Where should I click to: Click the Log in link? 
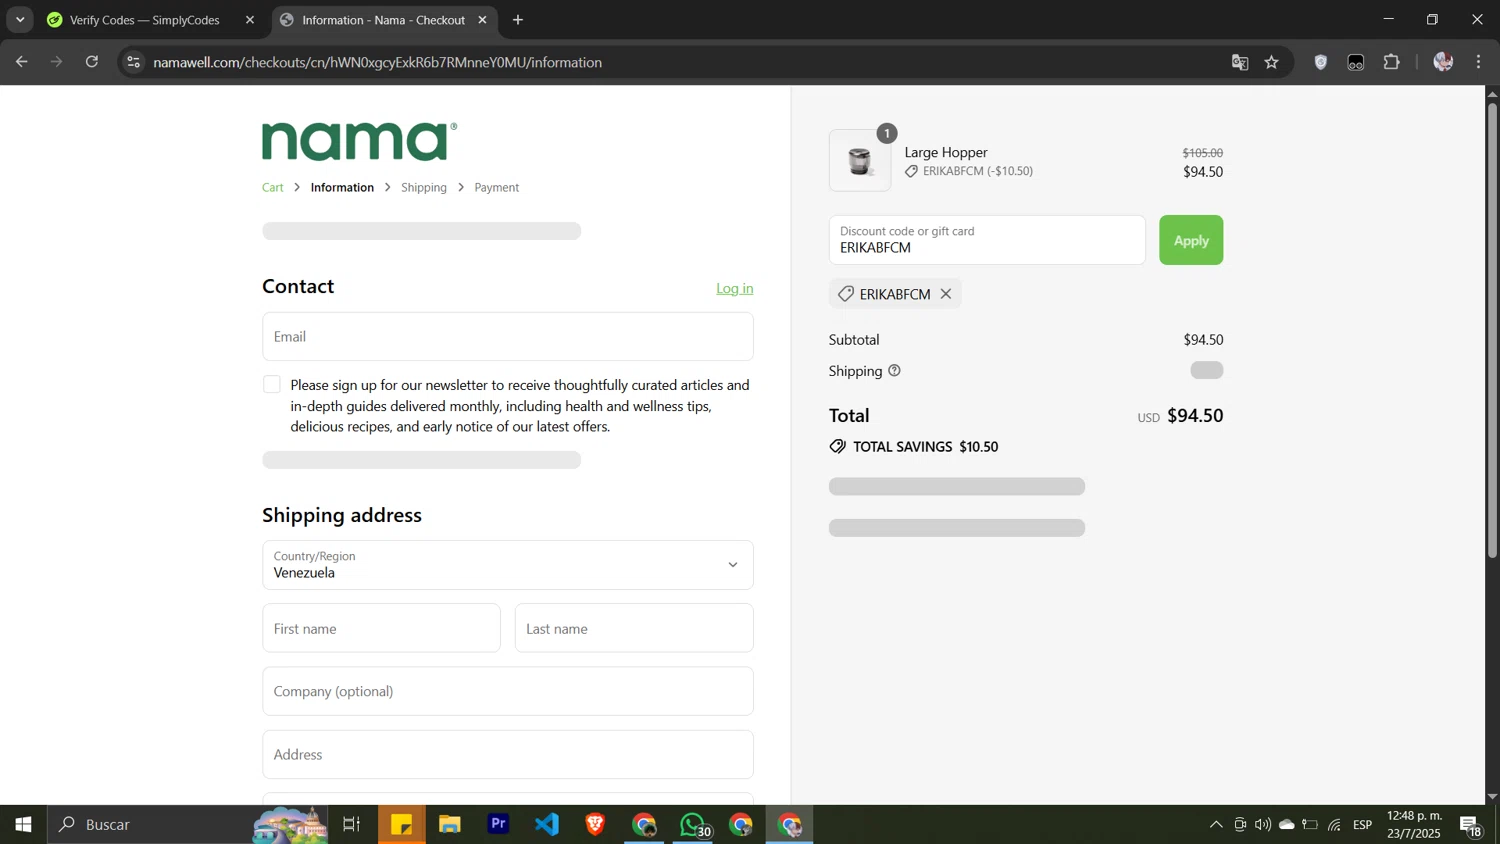(x=735, y=288)
